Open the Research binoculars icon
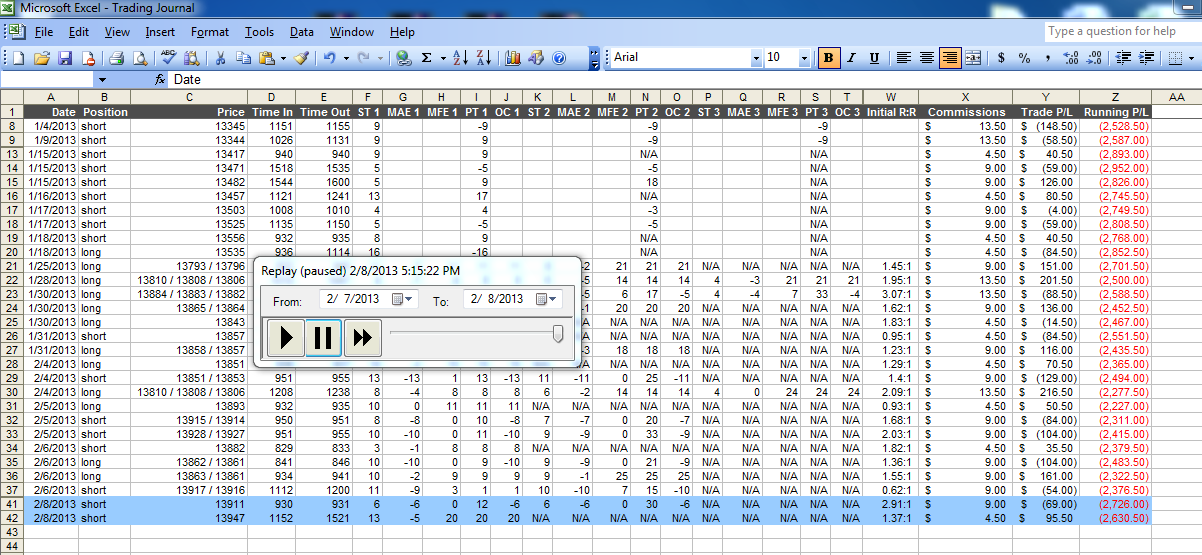The height and width of the screenshot is (555, 1202). [x=191, y=58]
